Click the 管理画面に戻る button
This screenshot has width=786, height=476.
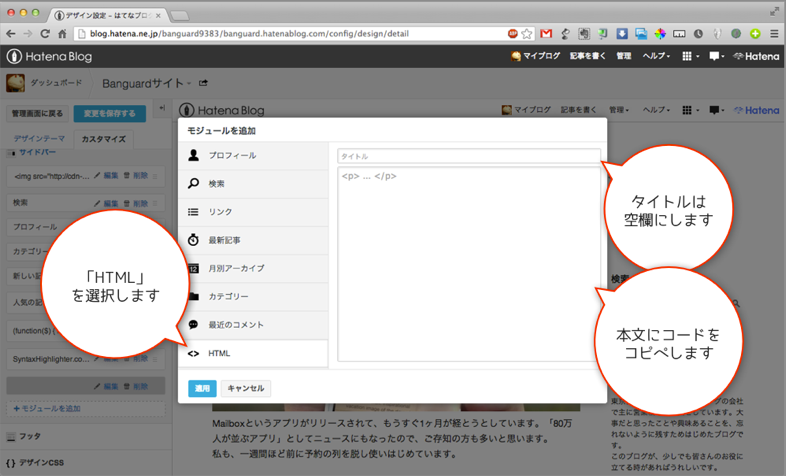38,114
